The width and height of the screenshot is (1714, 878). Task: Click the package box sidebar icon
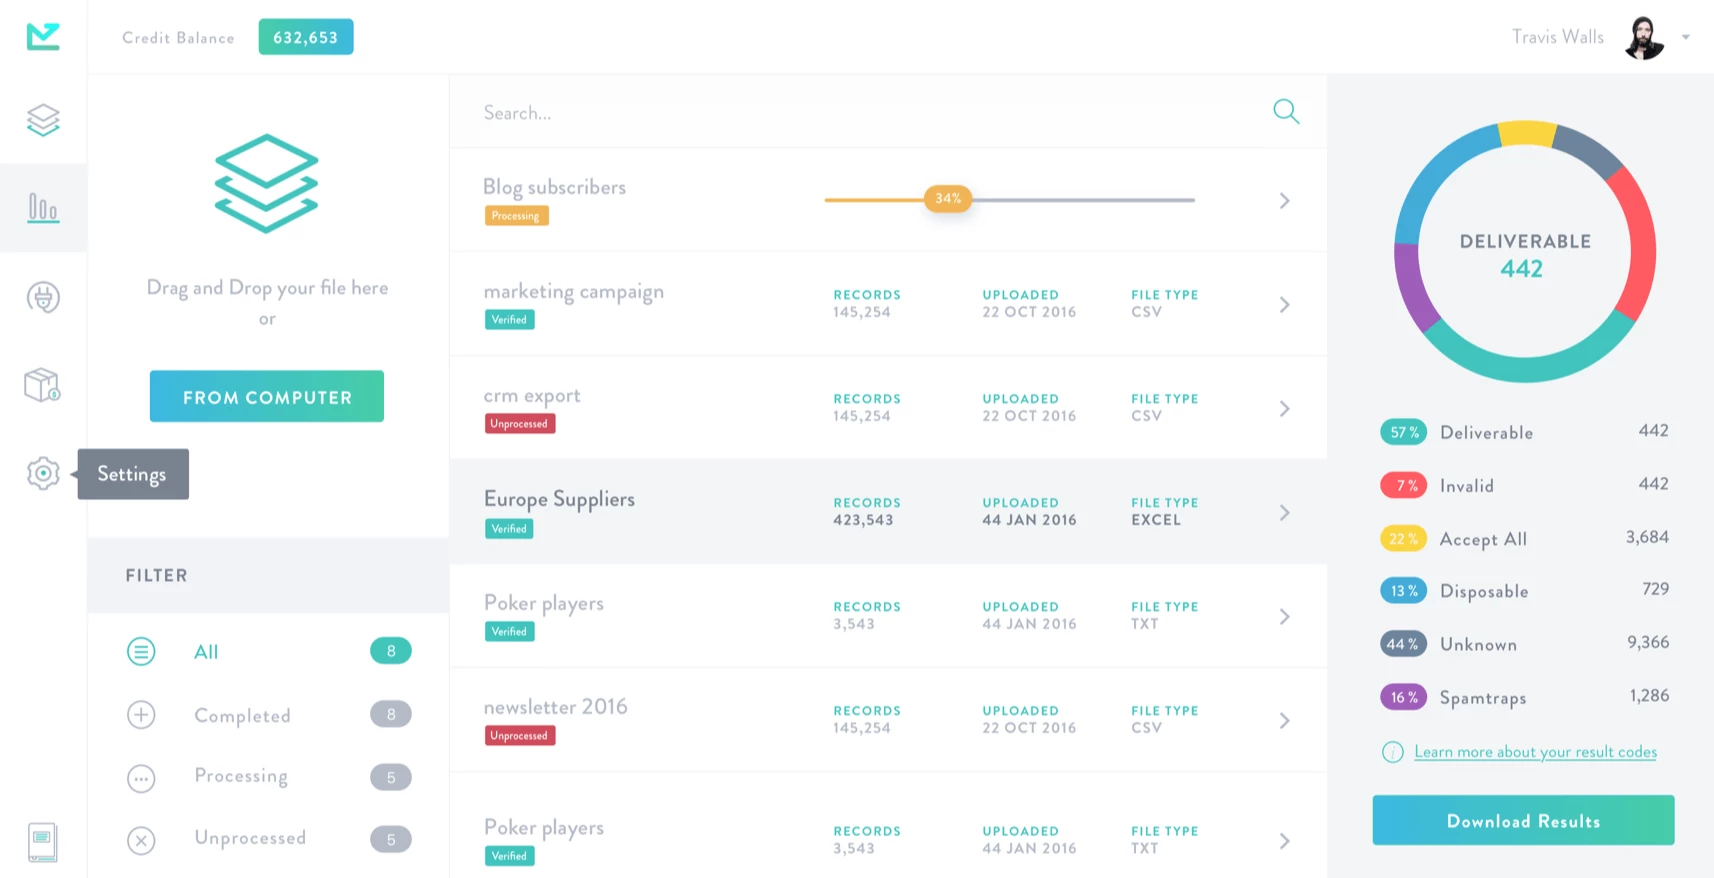(x=42, y=385)
